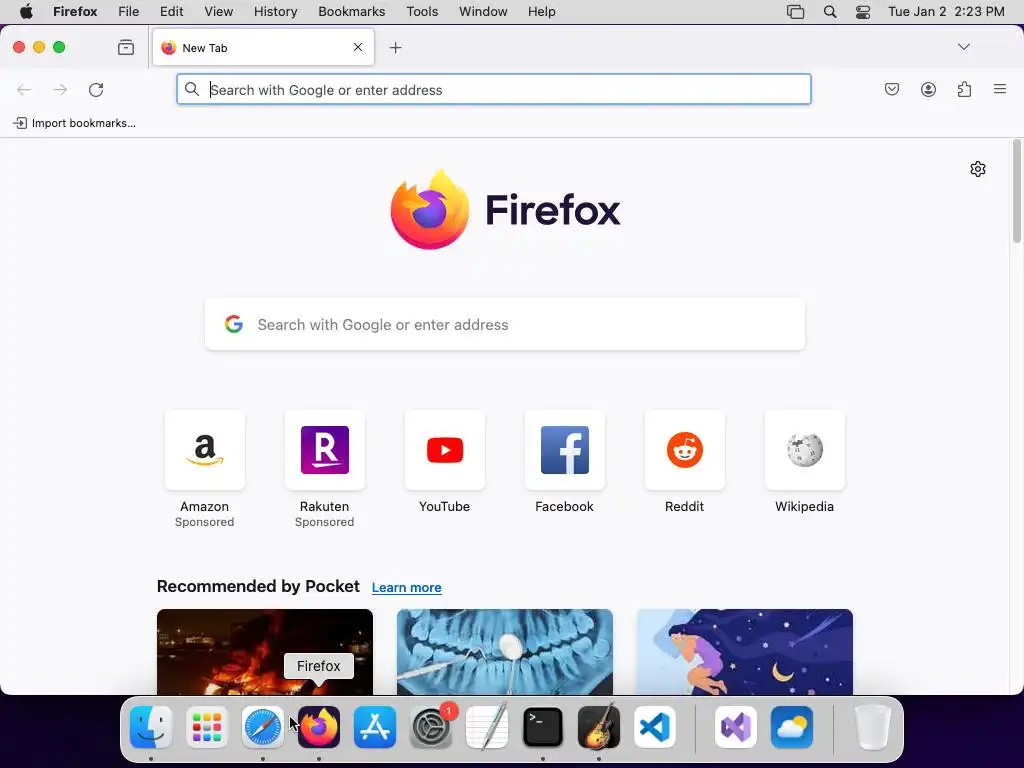Image resolution: width=1024 pixels, height=768 pixels.
Task: Open System Settings from the Dock
Action: (x=431, y=727)
